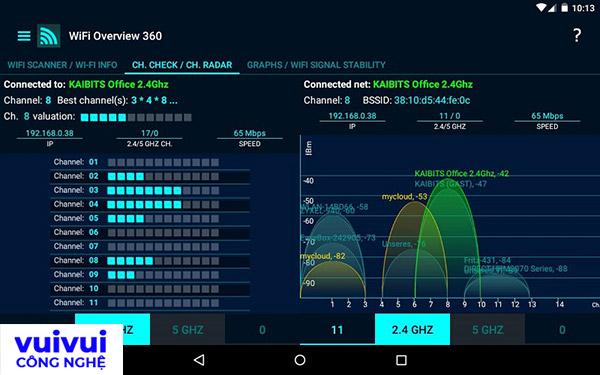600x375 pixels.
Task: Tap the 11 networks count button
Action: 337,329
